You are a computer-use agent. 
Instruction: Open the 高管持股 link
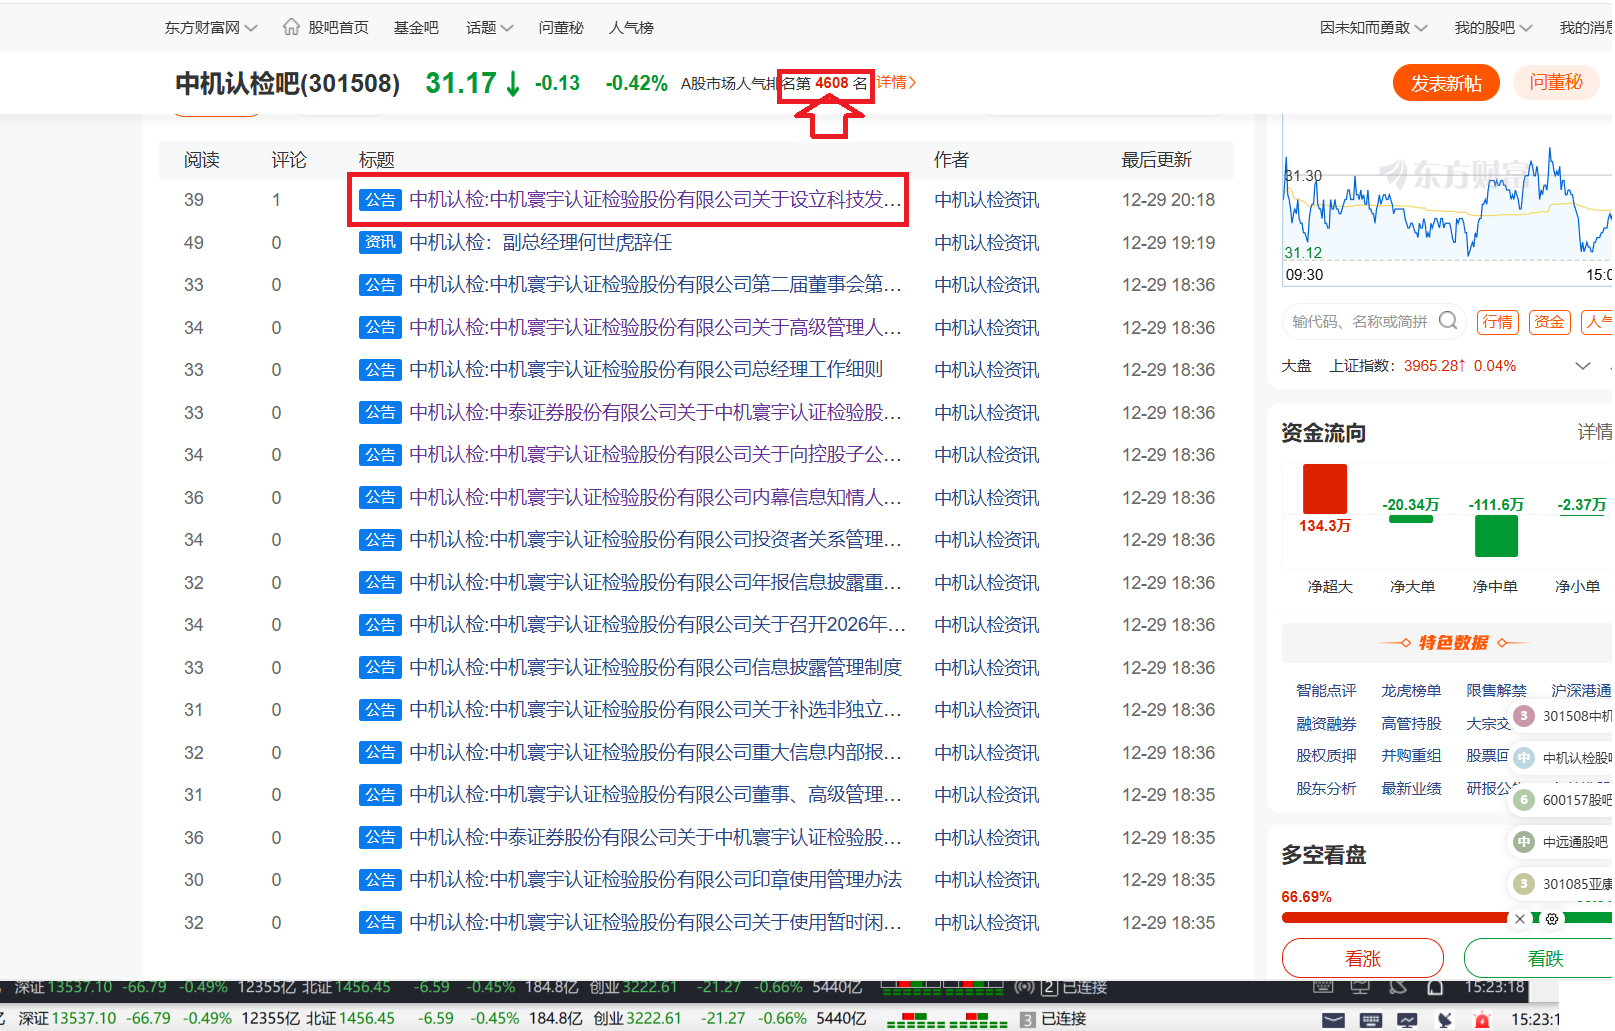pos(1411,724)
